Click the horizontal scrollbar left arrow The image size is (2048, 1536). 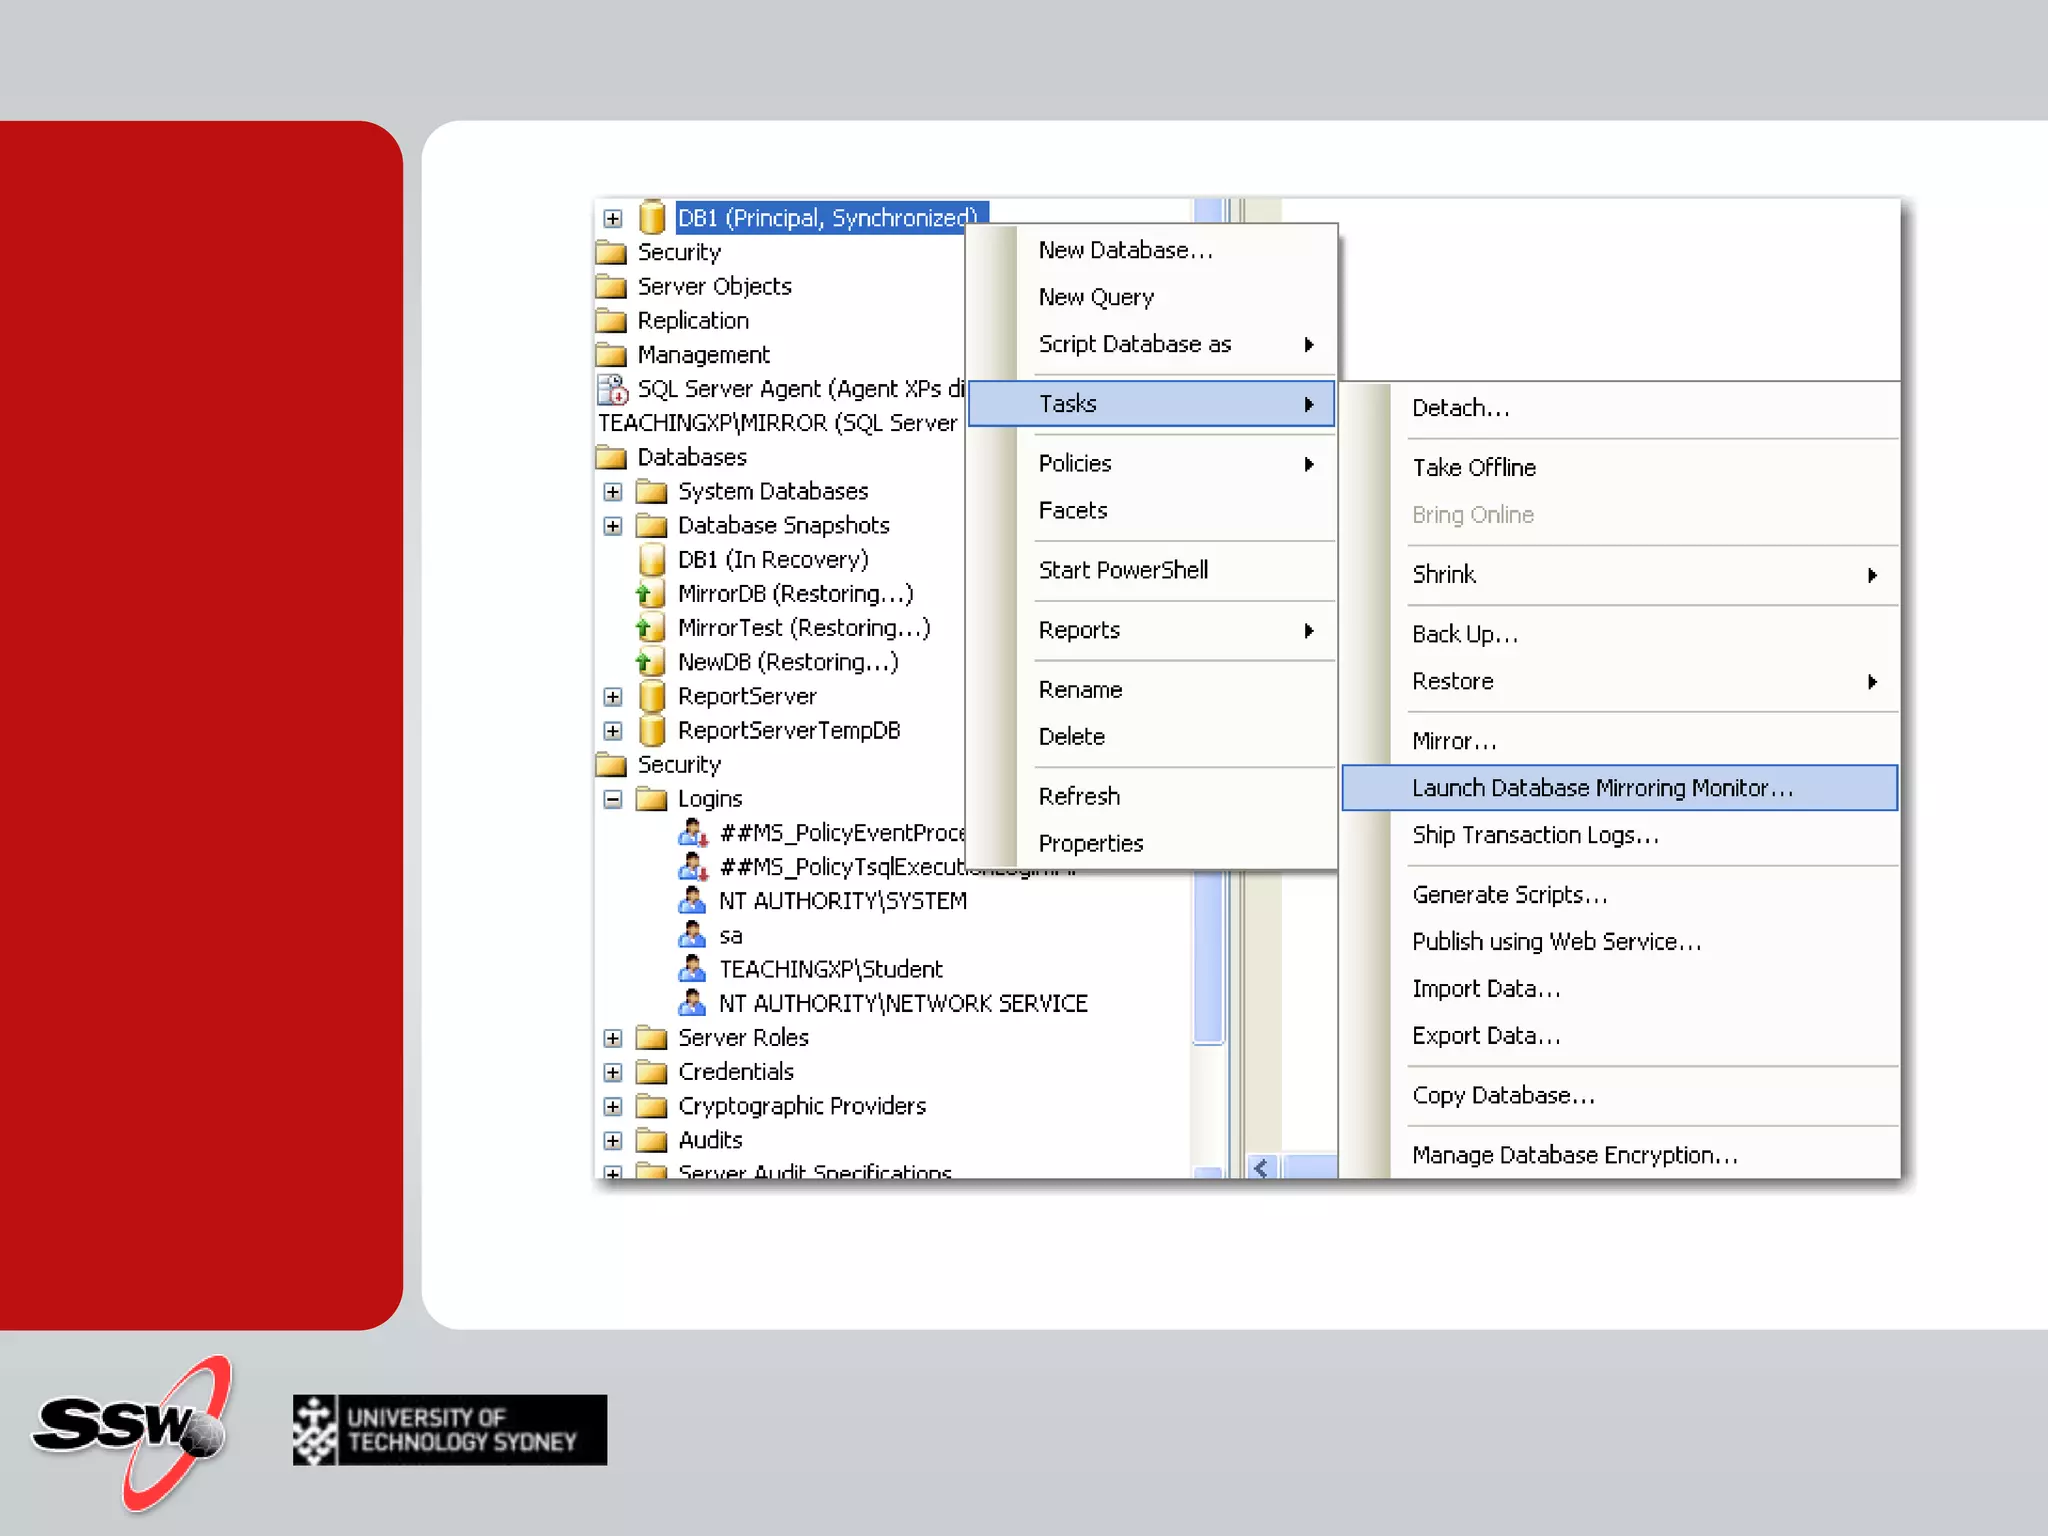tap(1261, 1167)
